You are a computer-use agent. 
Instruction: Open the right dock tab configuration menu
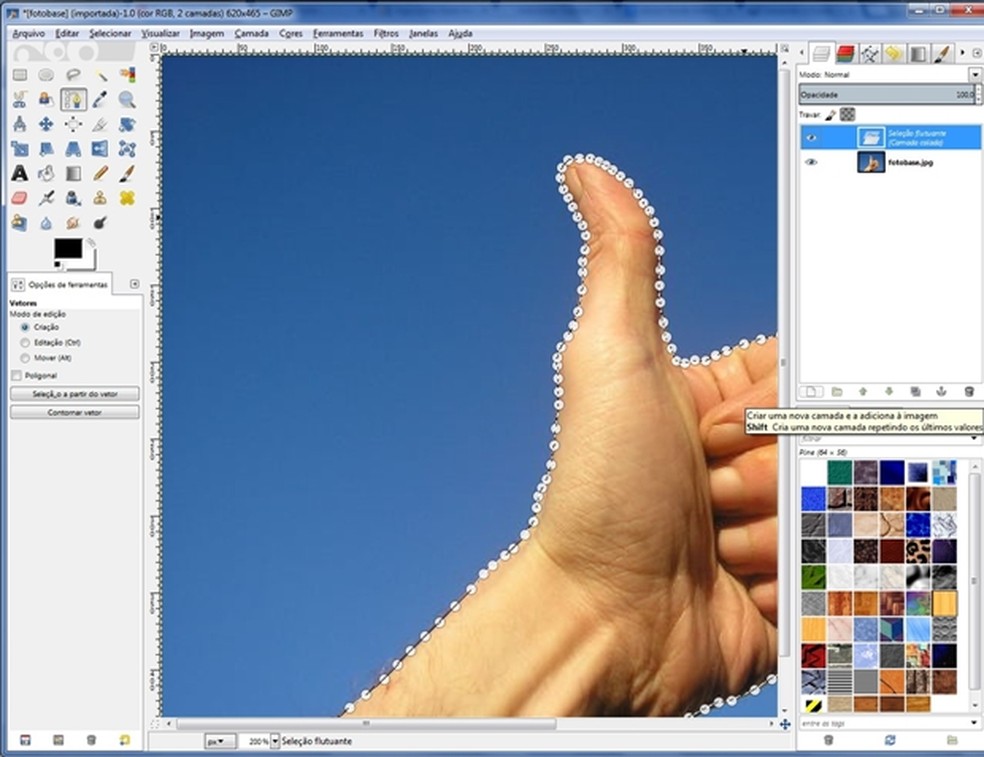pos(976,53)
